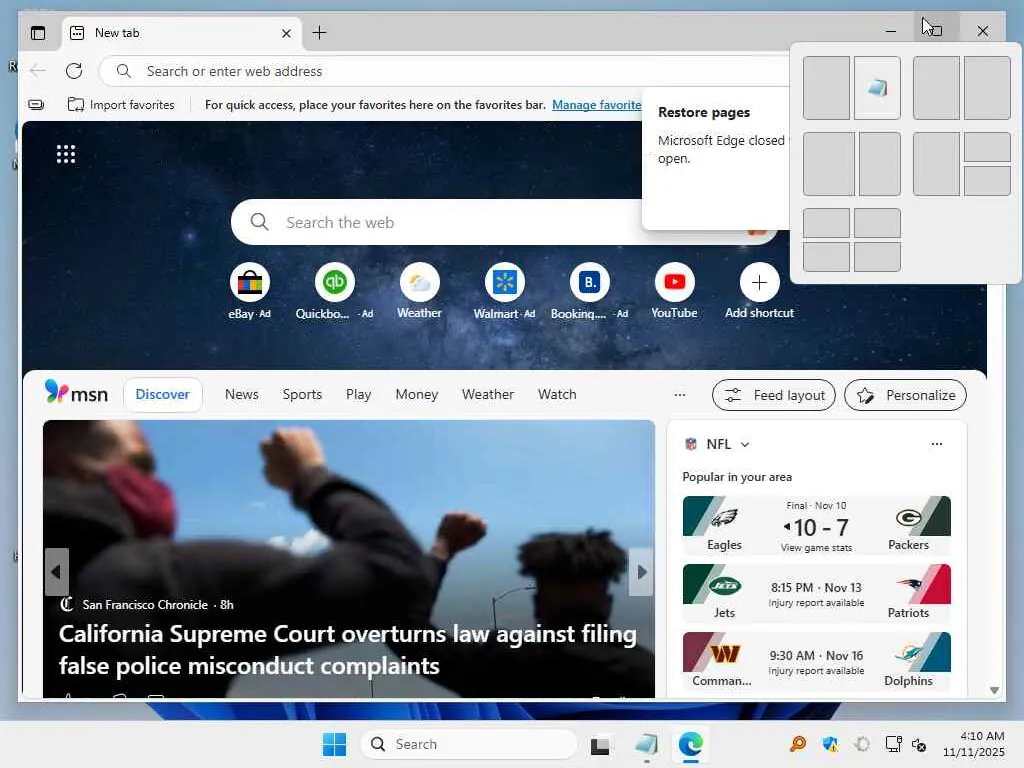This screenshot has height=768, width=1024.
Task: Click the 'Popular in your area' label
Action: [737, 477]
